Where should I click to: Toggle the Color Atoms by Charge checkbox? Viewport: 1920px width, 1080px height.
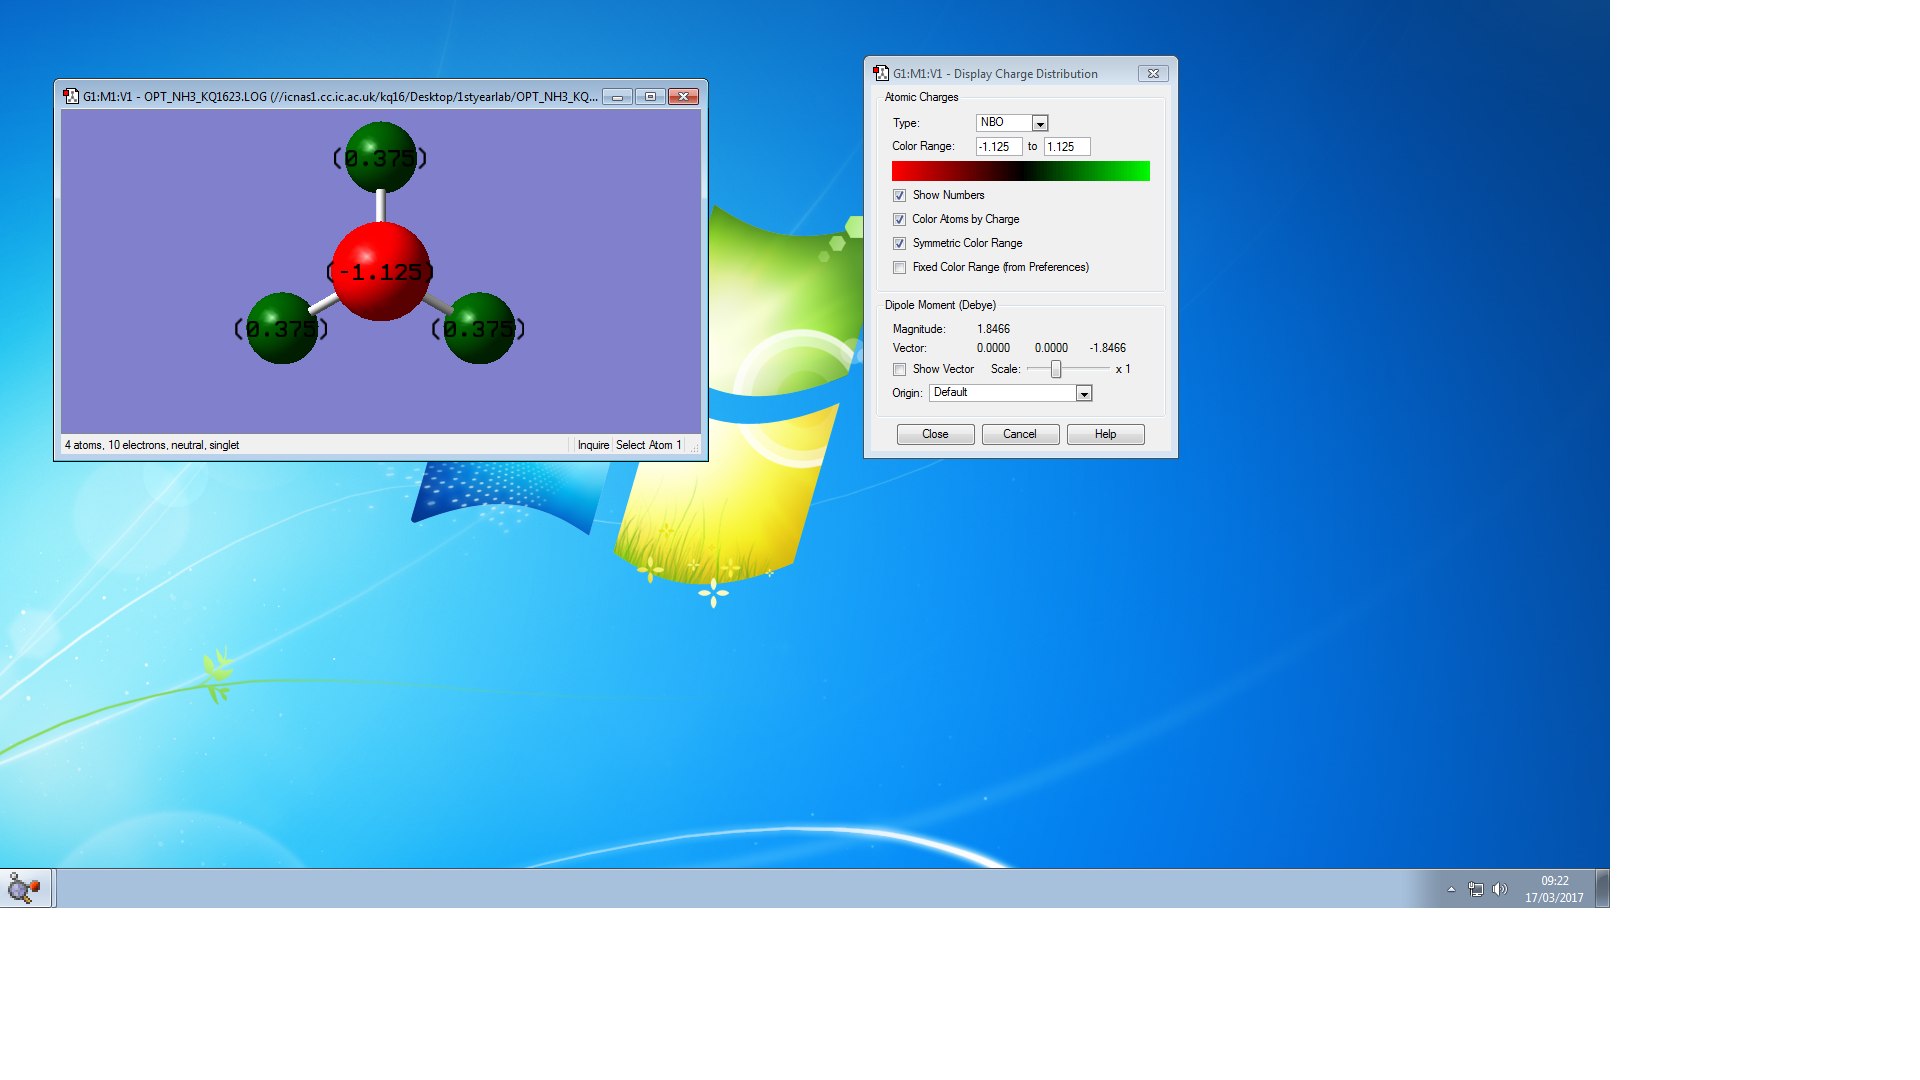click(900, 220)
